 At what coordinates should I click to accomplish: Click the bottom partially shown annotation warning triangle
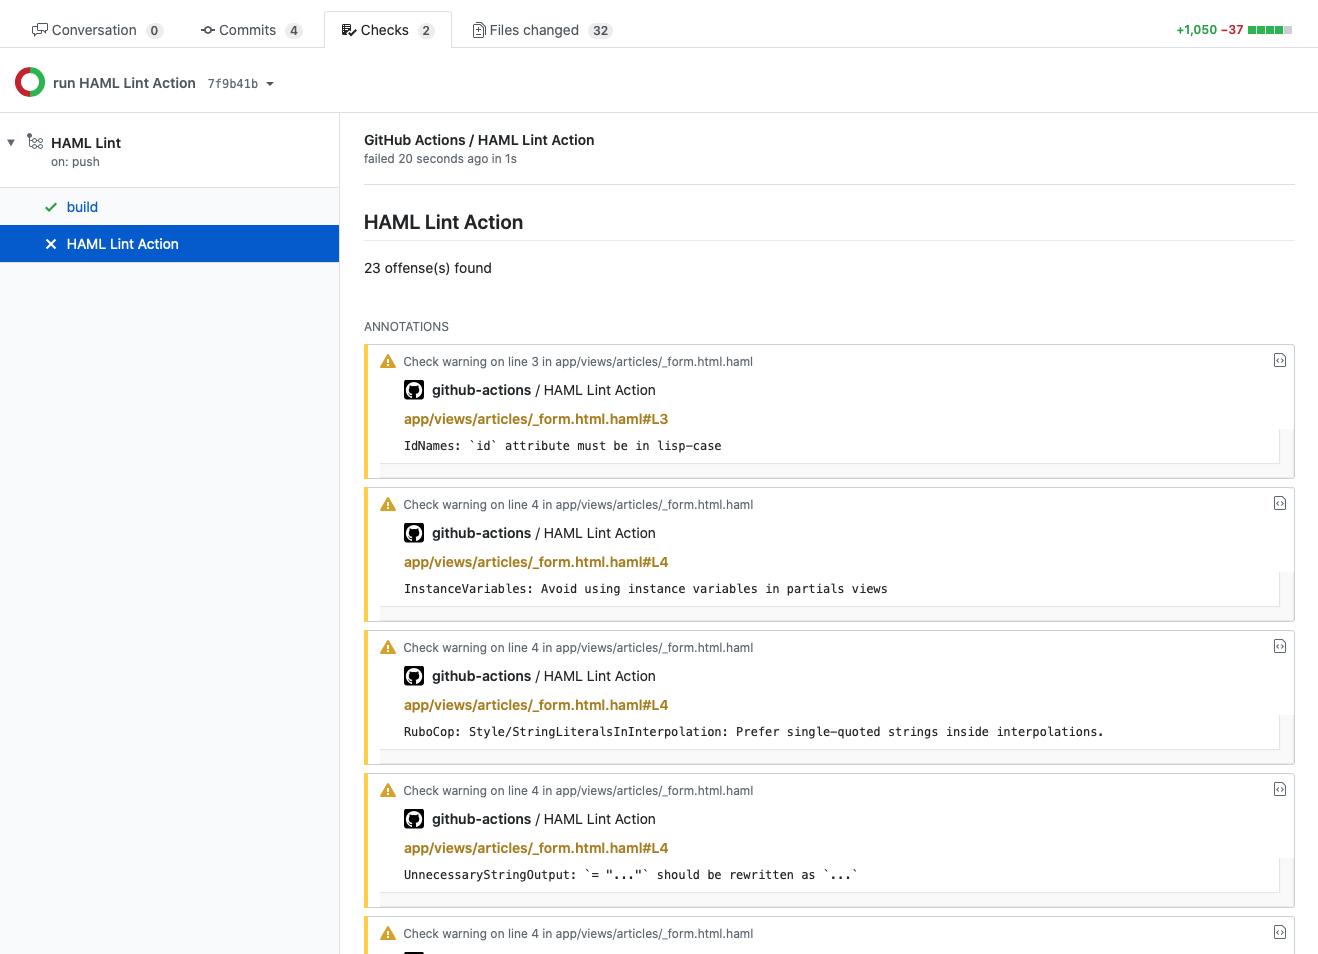click(x=388, y=933)
